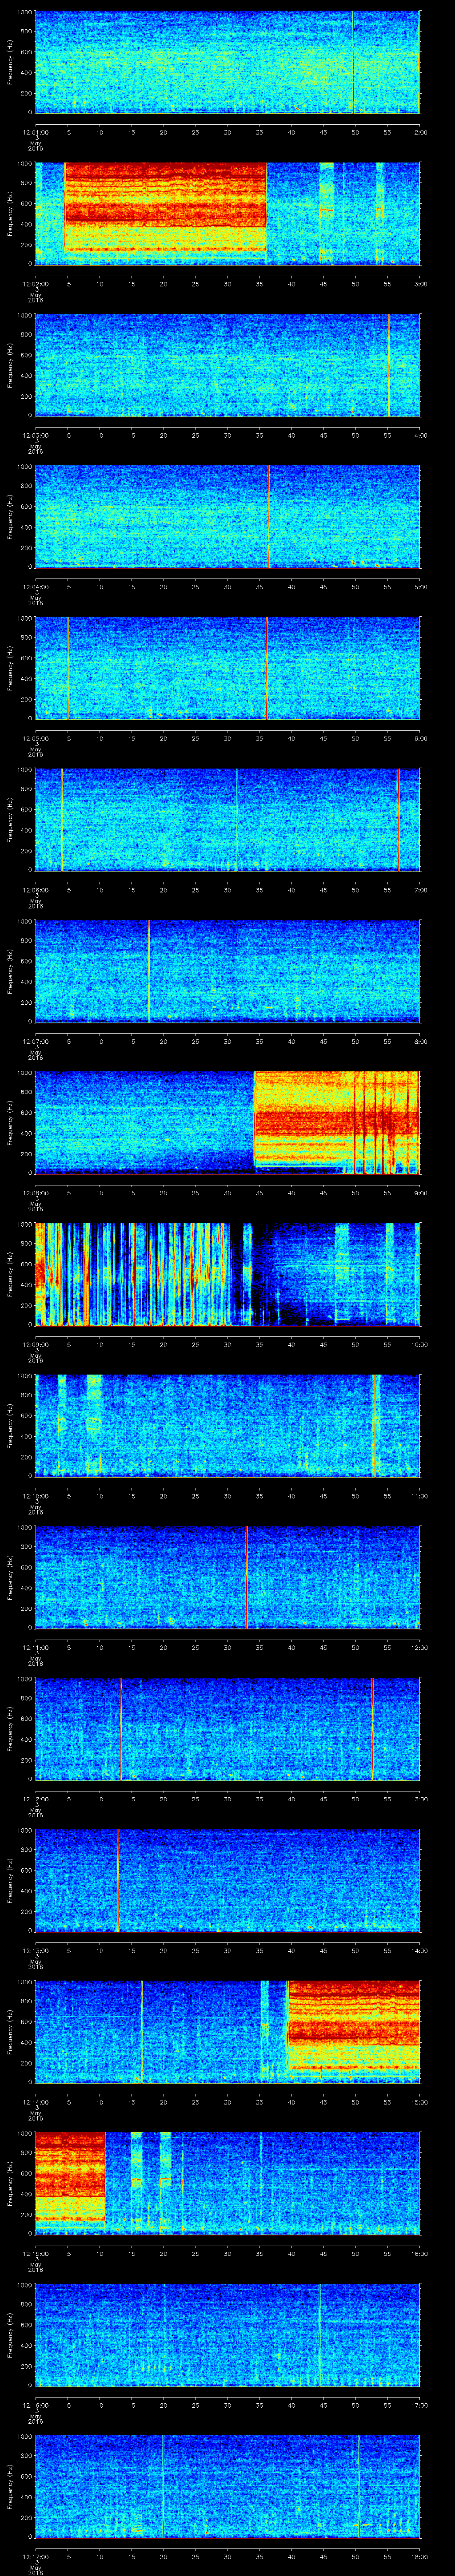Open the spectrogram panel starting at 12:04:00
455x2576 pixels.
click(227, 517)
